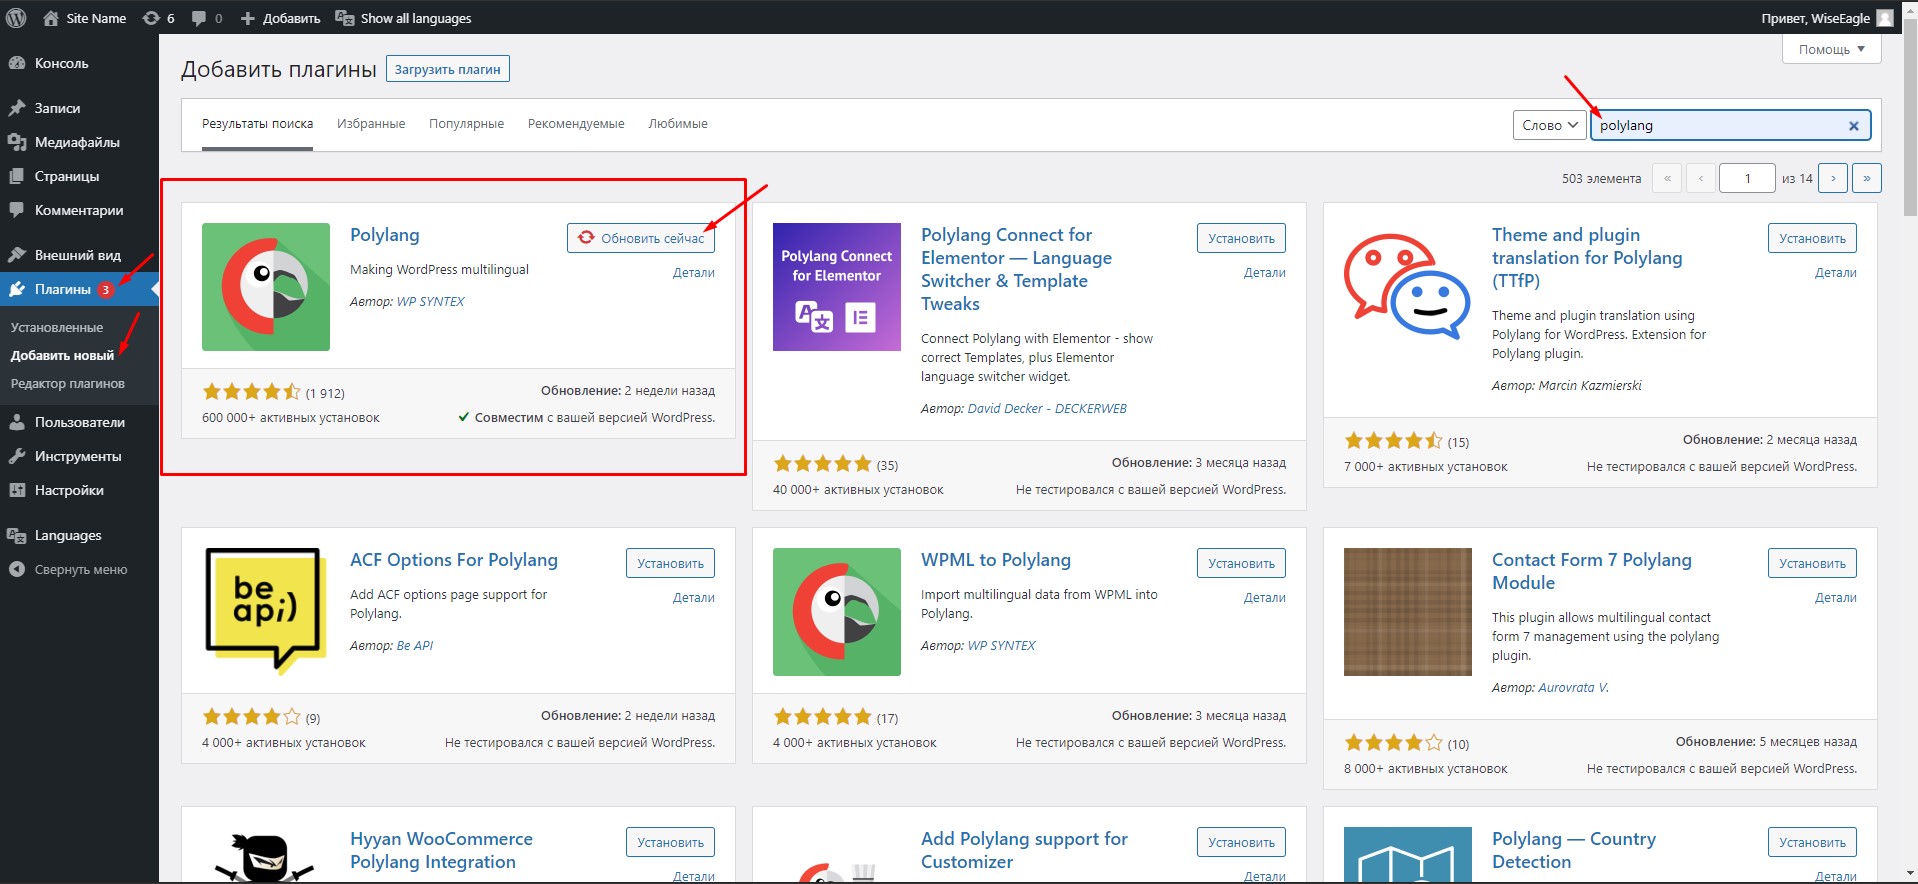The width and height of the screenshot is (1918, 884).
Task: Clear the polylang search text
Action: coord(1853,126)
